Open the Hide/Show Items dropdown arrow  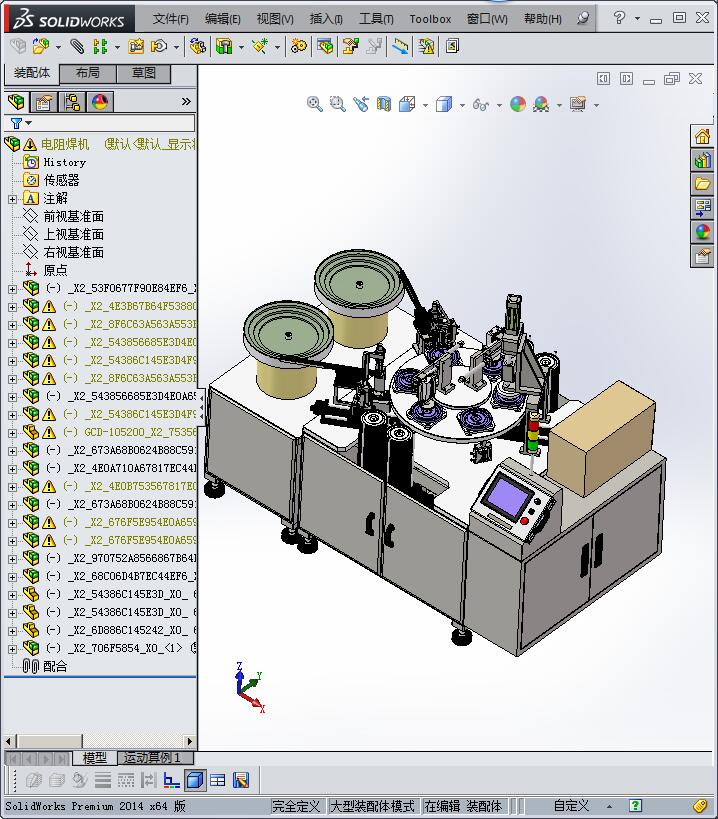[x=499, y=105]
